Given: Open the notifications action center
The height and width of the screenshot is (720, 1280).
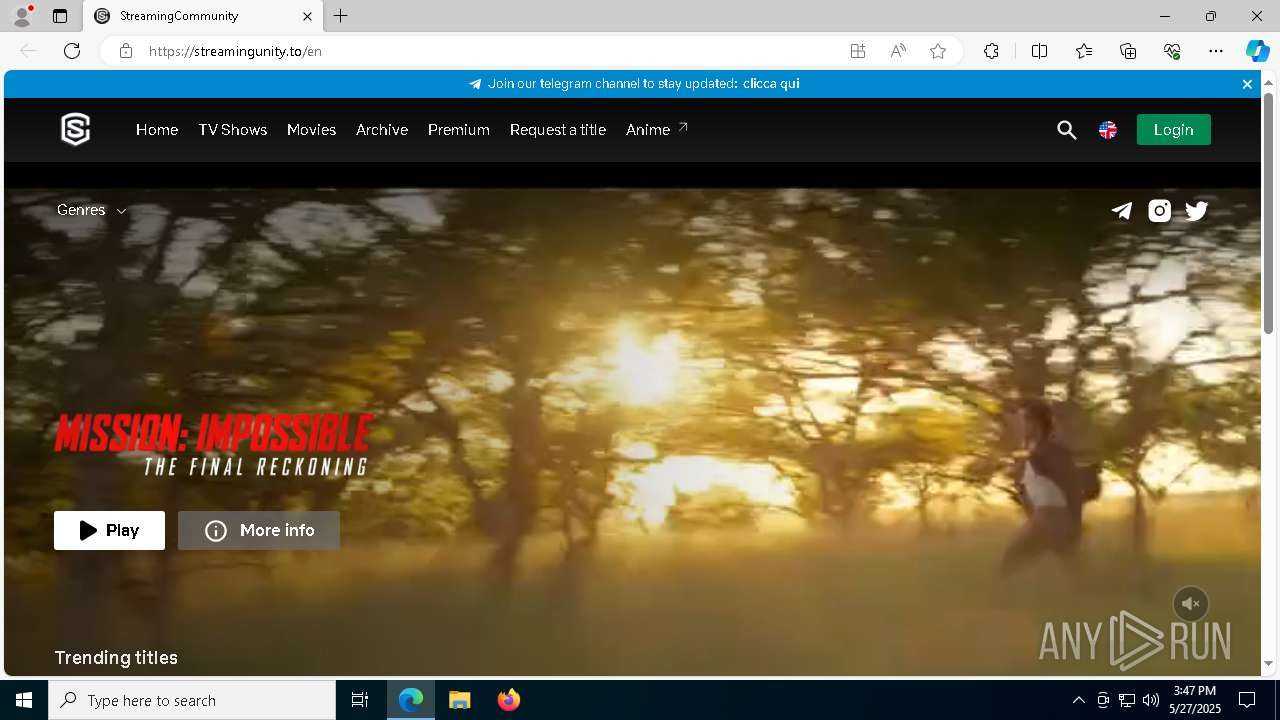Looking at the screenshot, I should click(x=1247, y=700).
